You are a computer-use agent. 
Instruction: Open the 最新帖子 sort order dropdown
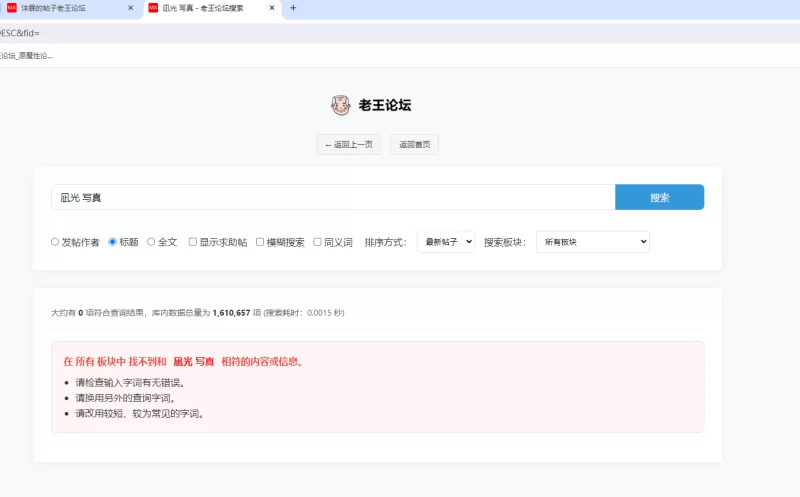pyautogui.click(x=446, y=242)
